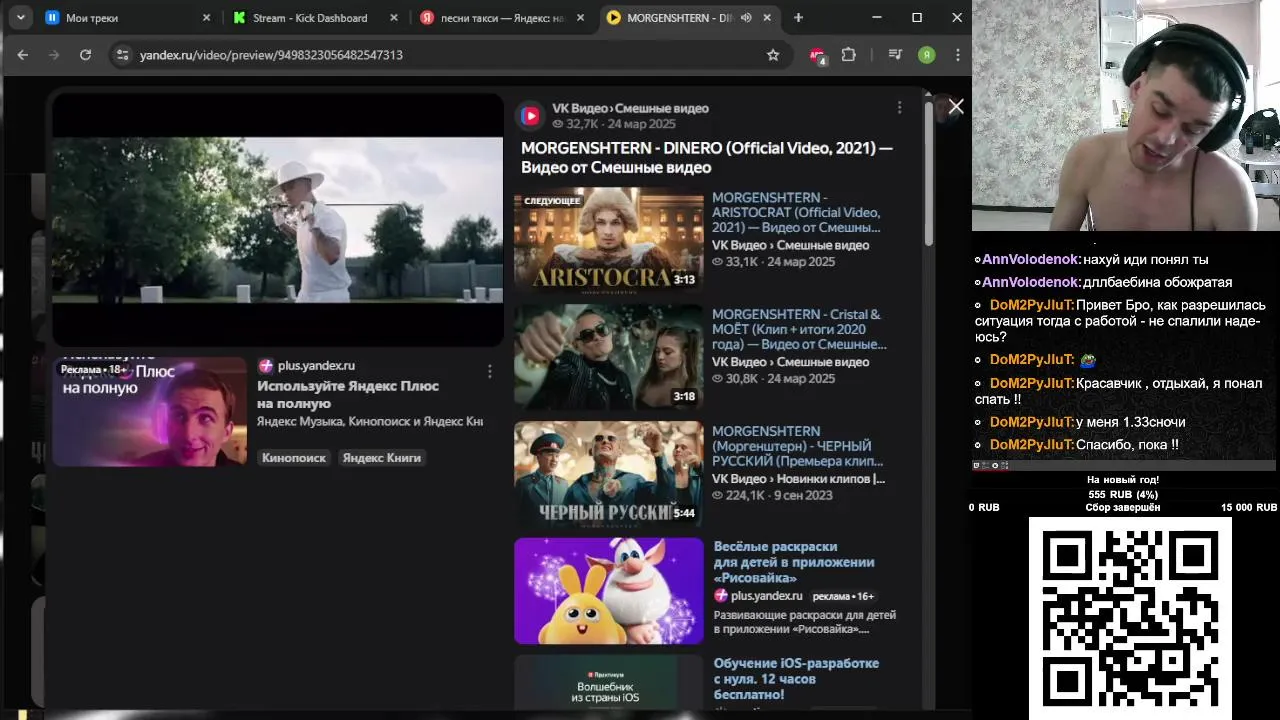Open VK Видео › Смешные видео source link

click(630, 108)
